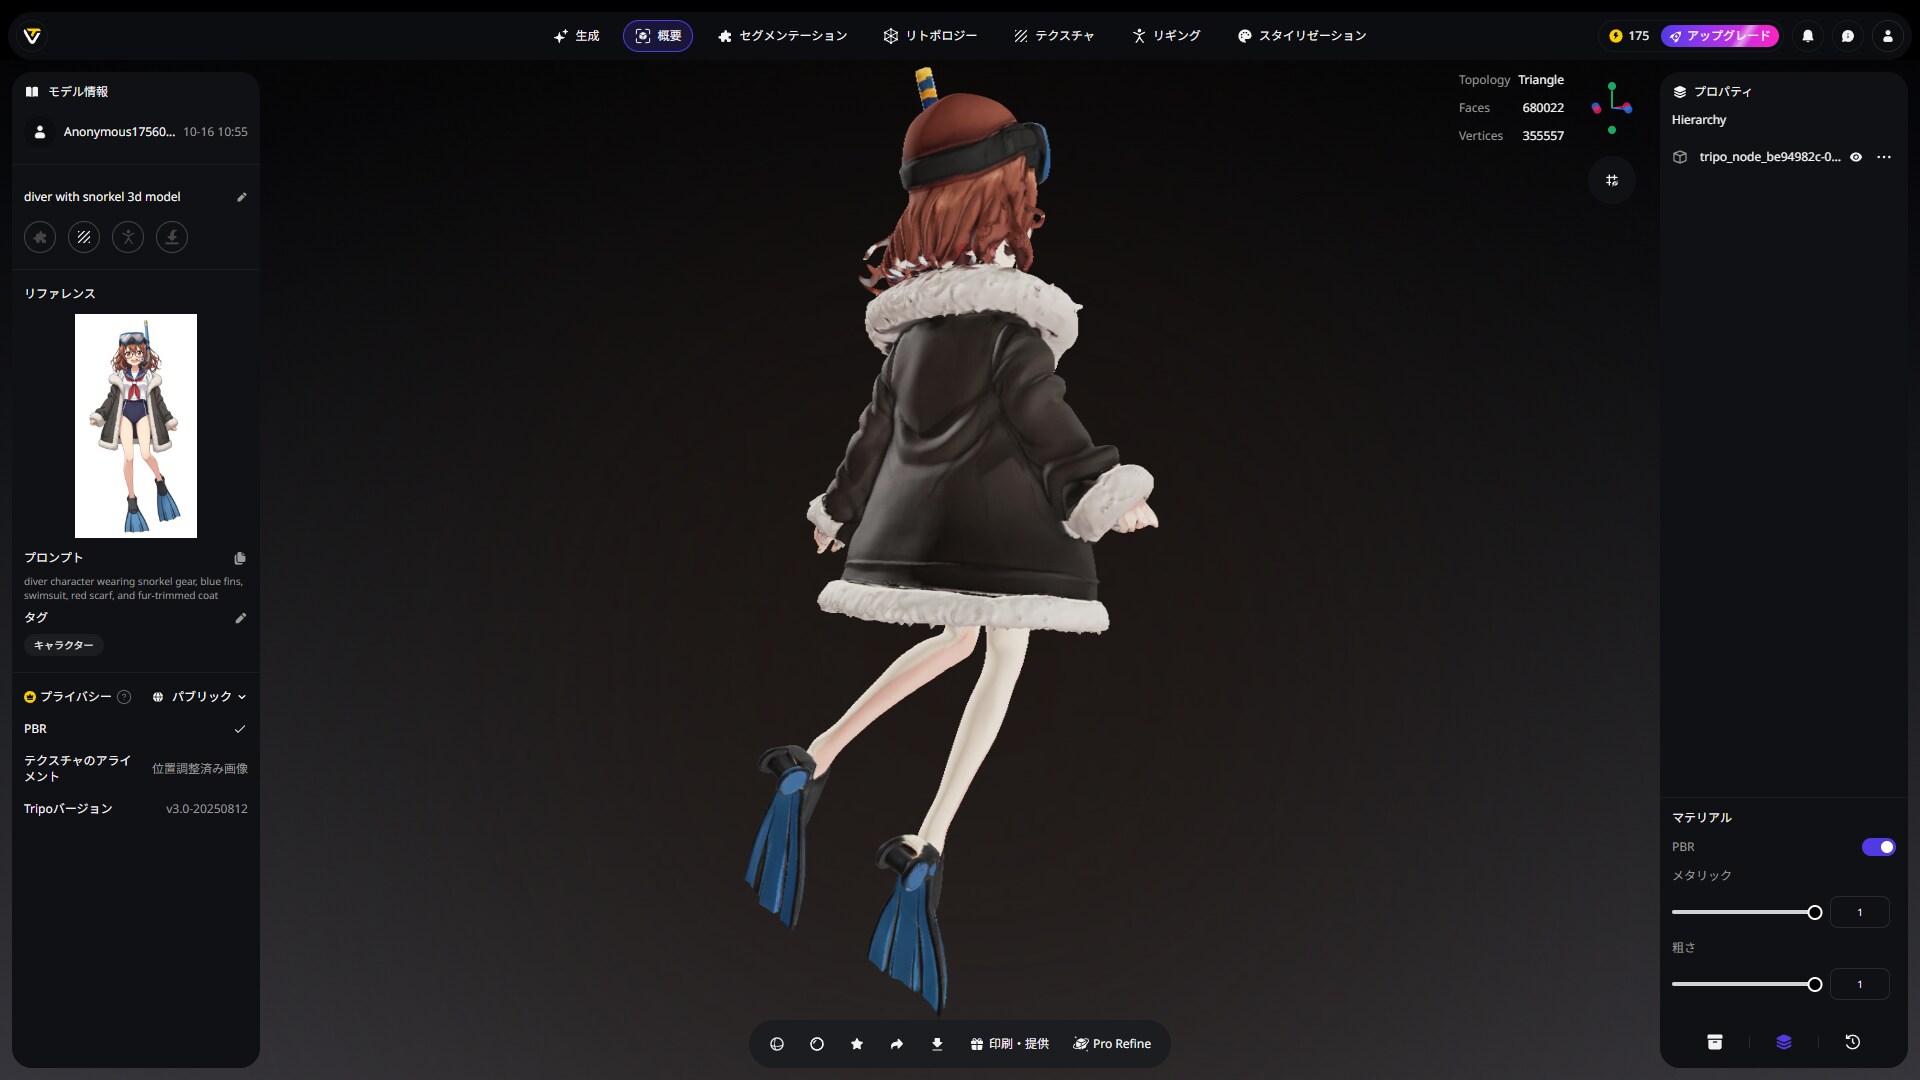Edit the model name with pencil icon
Viewport: 1920px width, 1080px height.
pyautogui.click(x=241, y=197)
